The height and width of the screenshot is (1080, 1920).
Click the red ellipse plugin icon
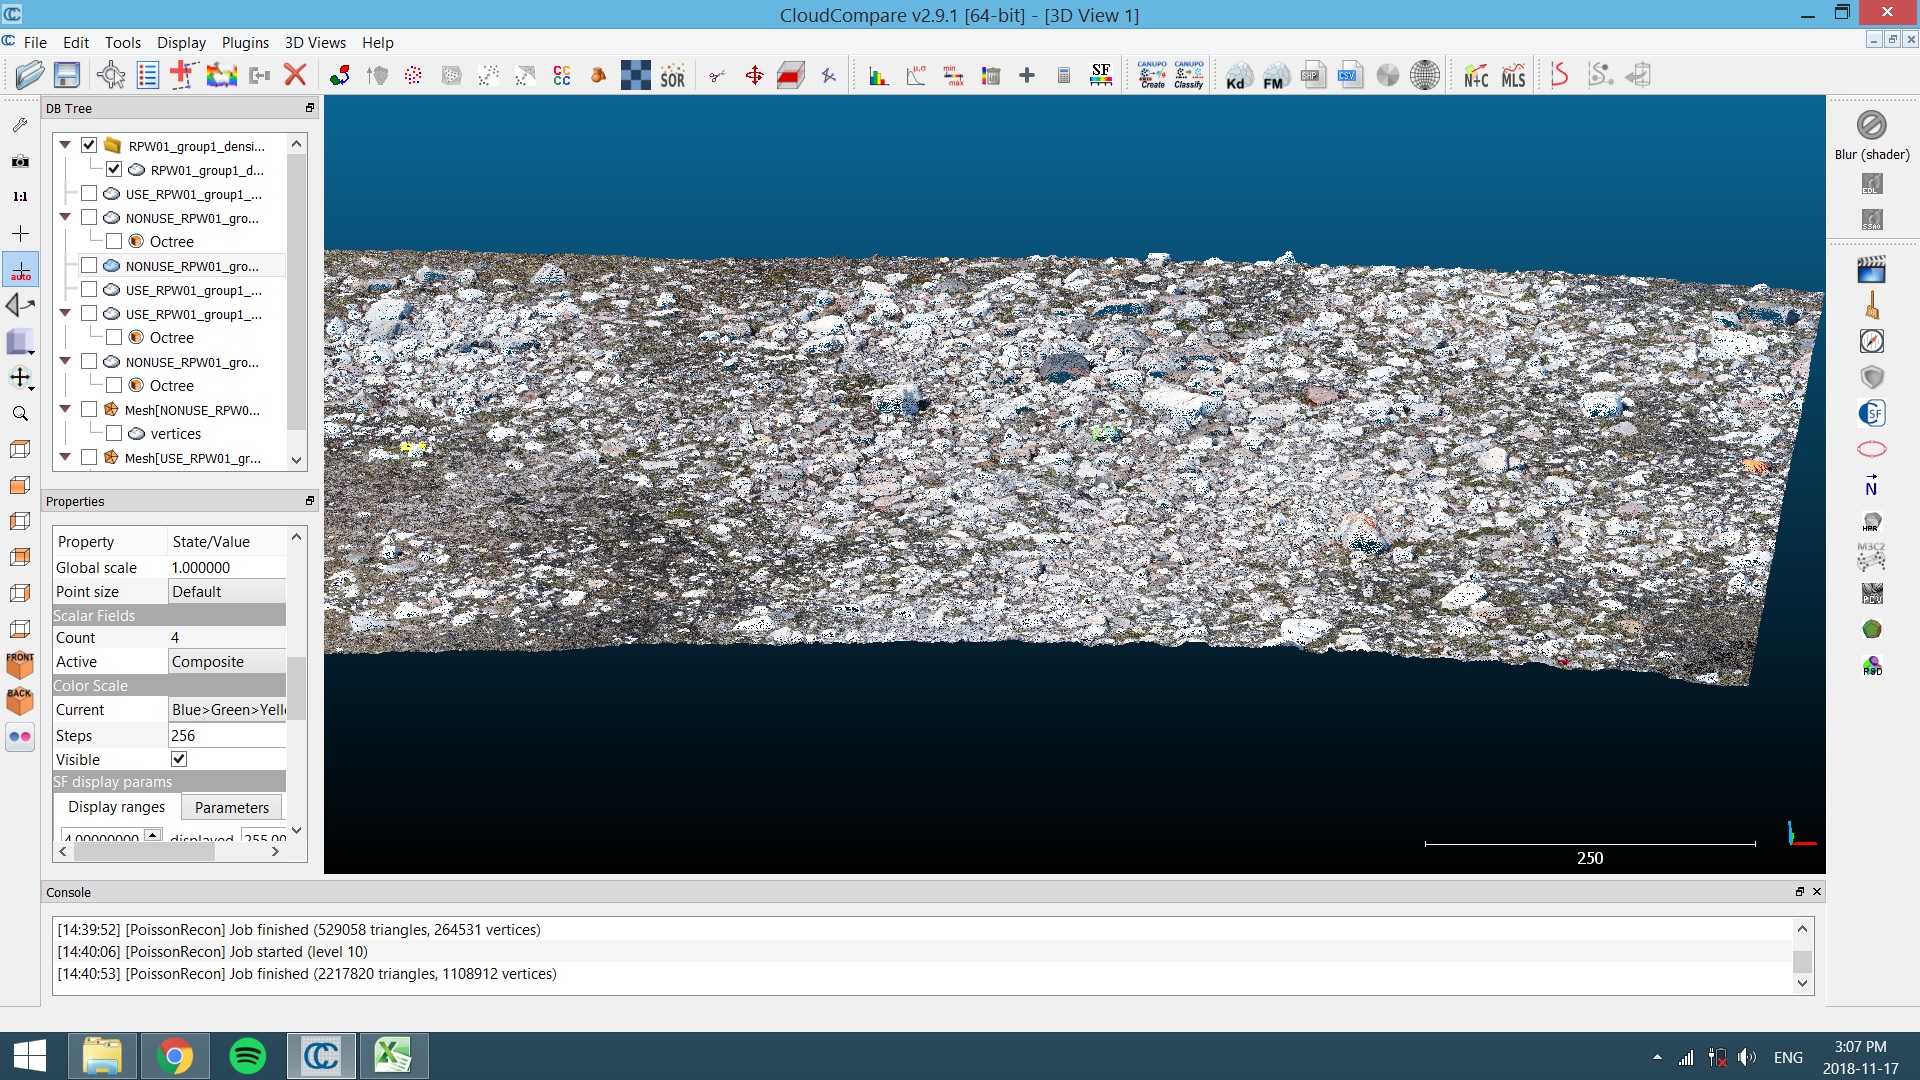1871,449
